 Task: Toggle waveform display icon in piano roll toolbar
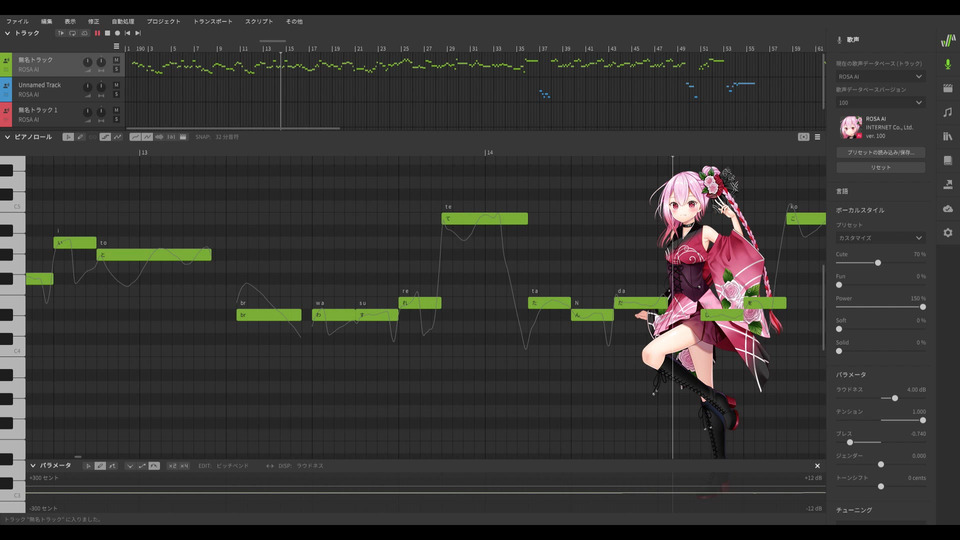point(159,137)
